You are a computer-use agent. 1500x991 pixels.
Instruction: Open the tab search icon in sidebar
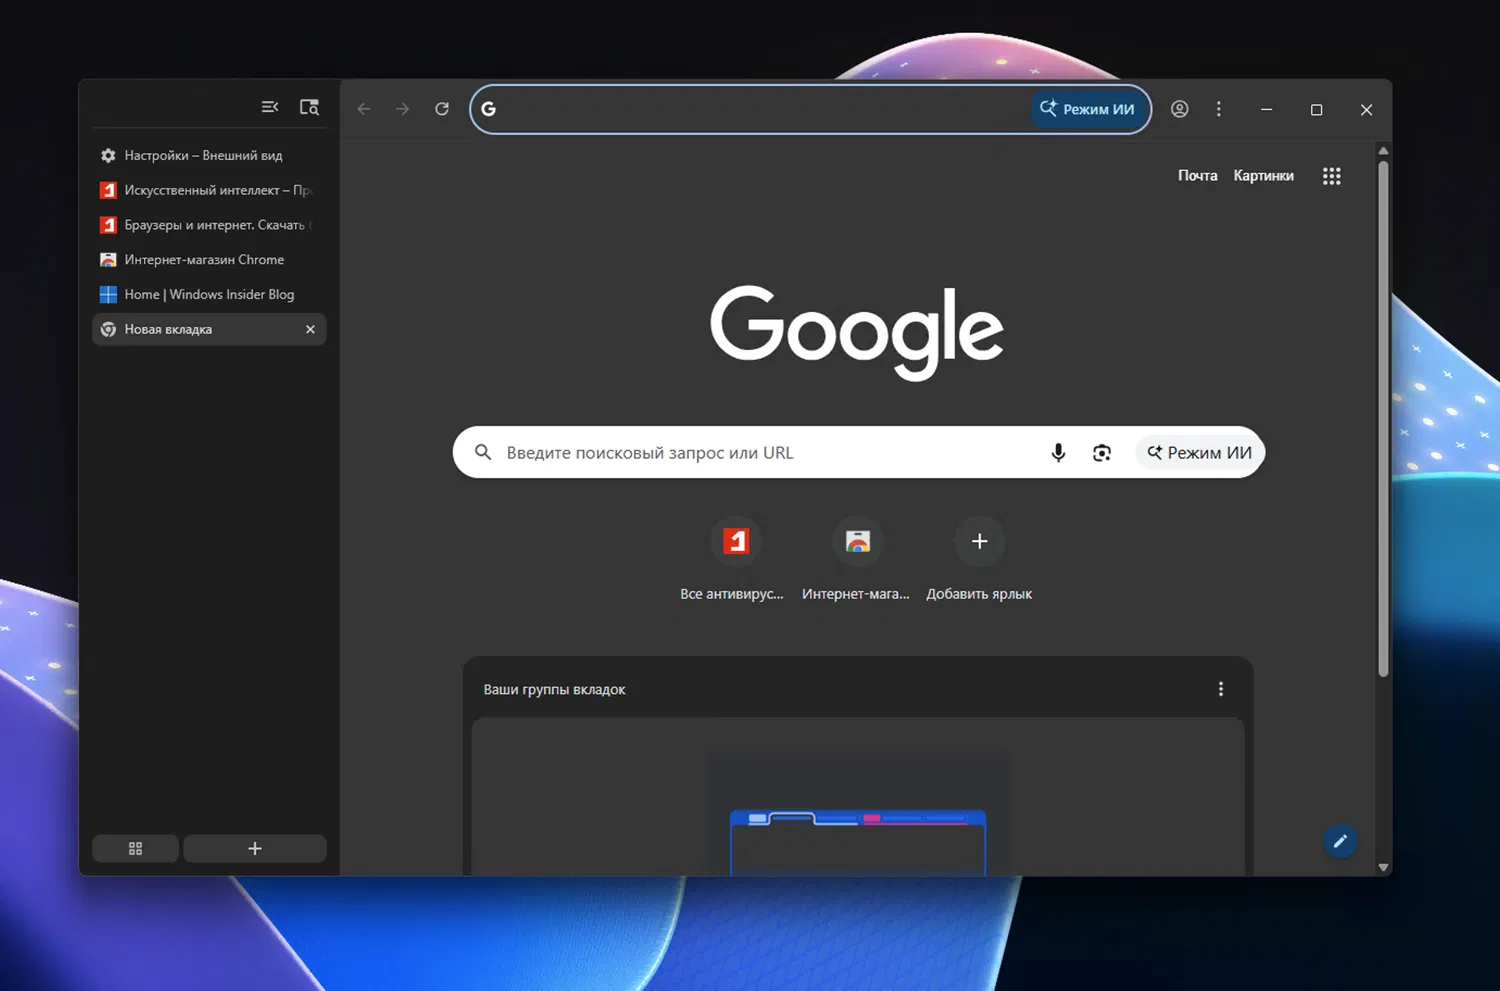(x=309, y=107)
